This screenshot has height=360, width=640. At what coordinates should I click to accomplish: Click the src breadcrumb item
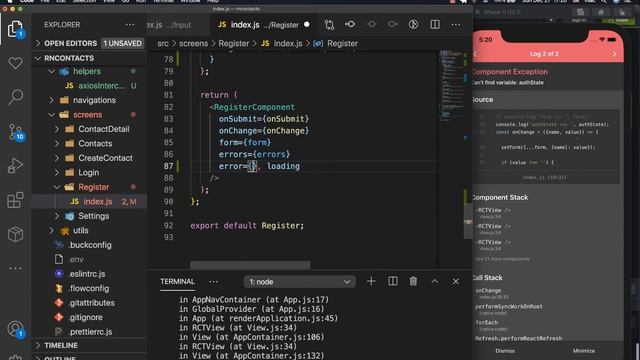[163, 43]
